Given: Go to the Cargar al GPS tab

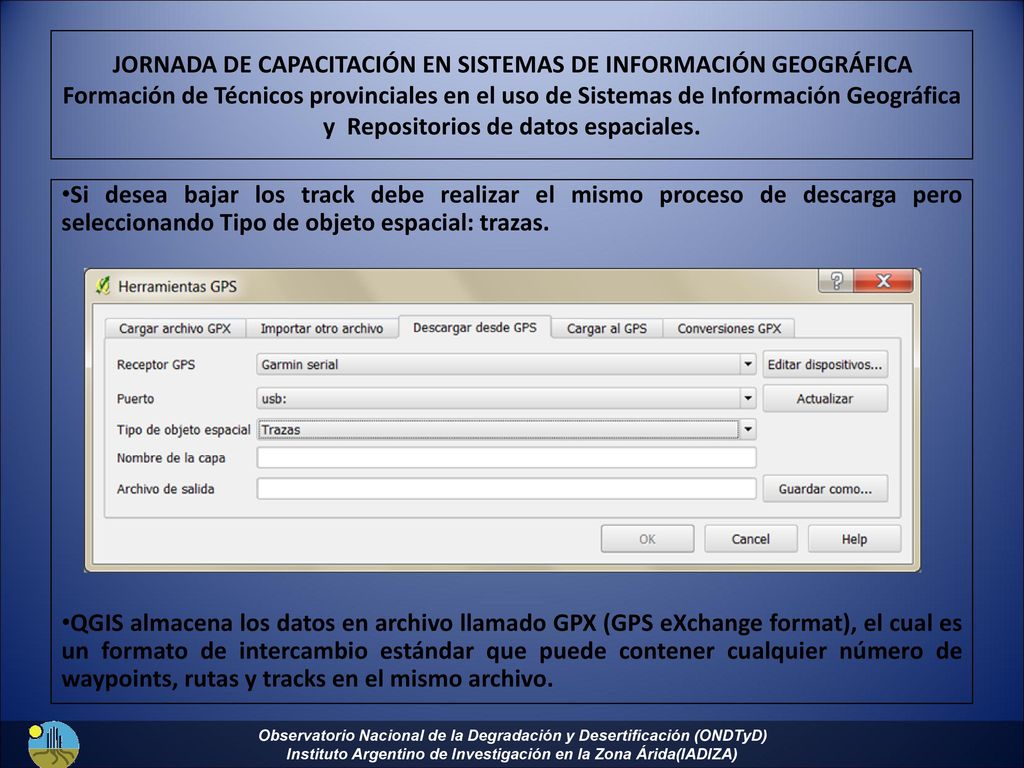Looking at the screenshot, I should coord(607,328).
